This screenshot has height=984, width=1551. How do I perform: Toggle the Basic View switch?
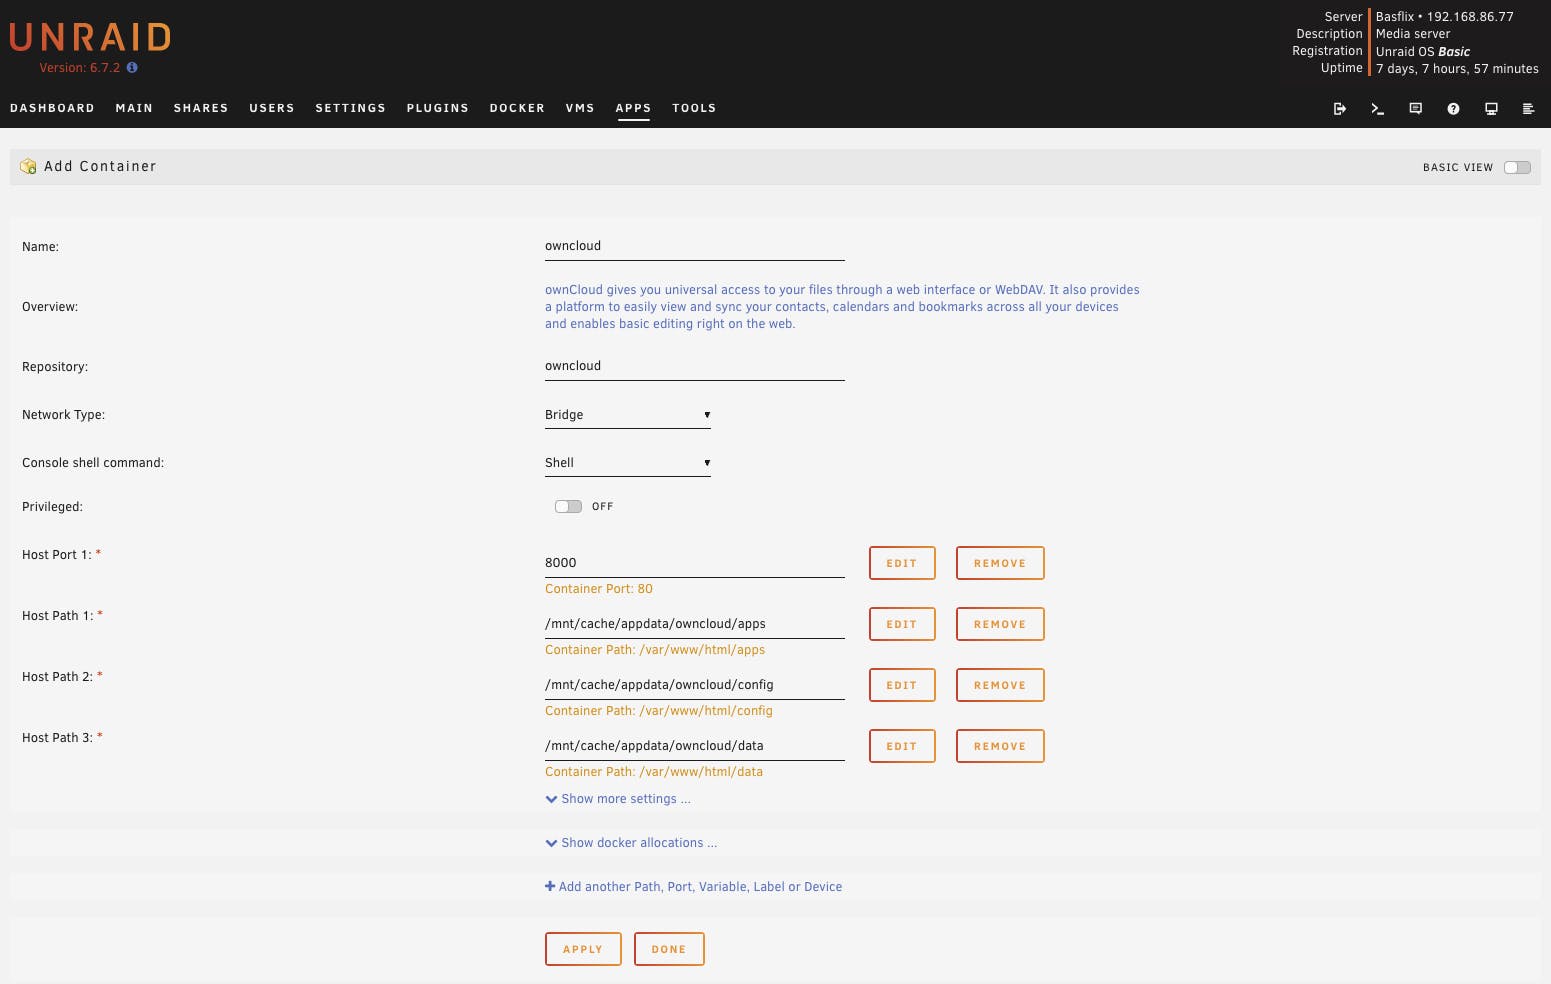[x=1517, y=167]
